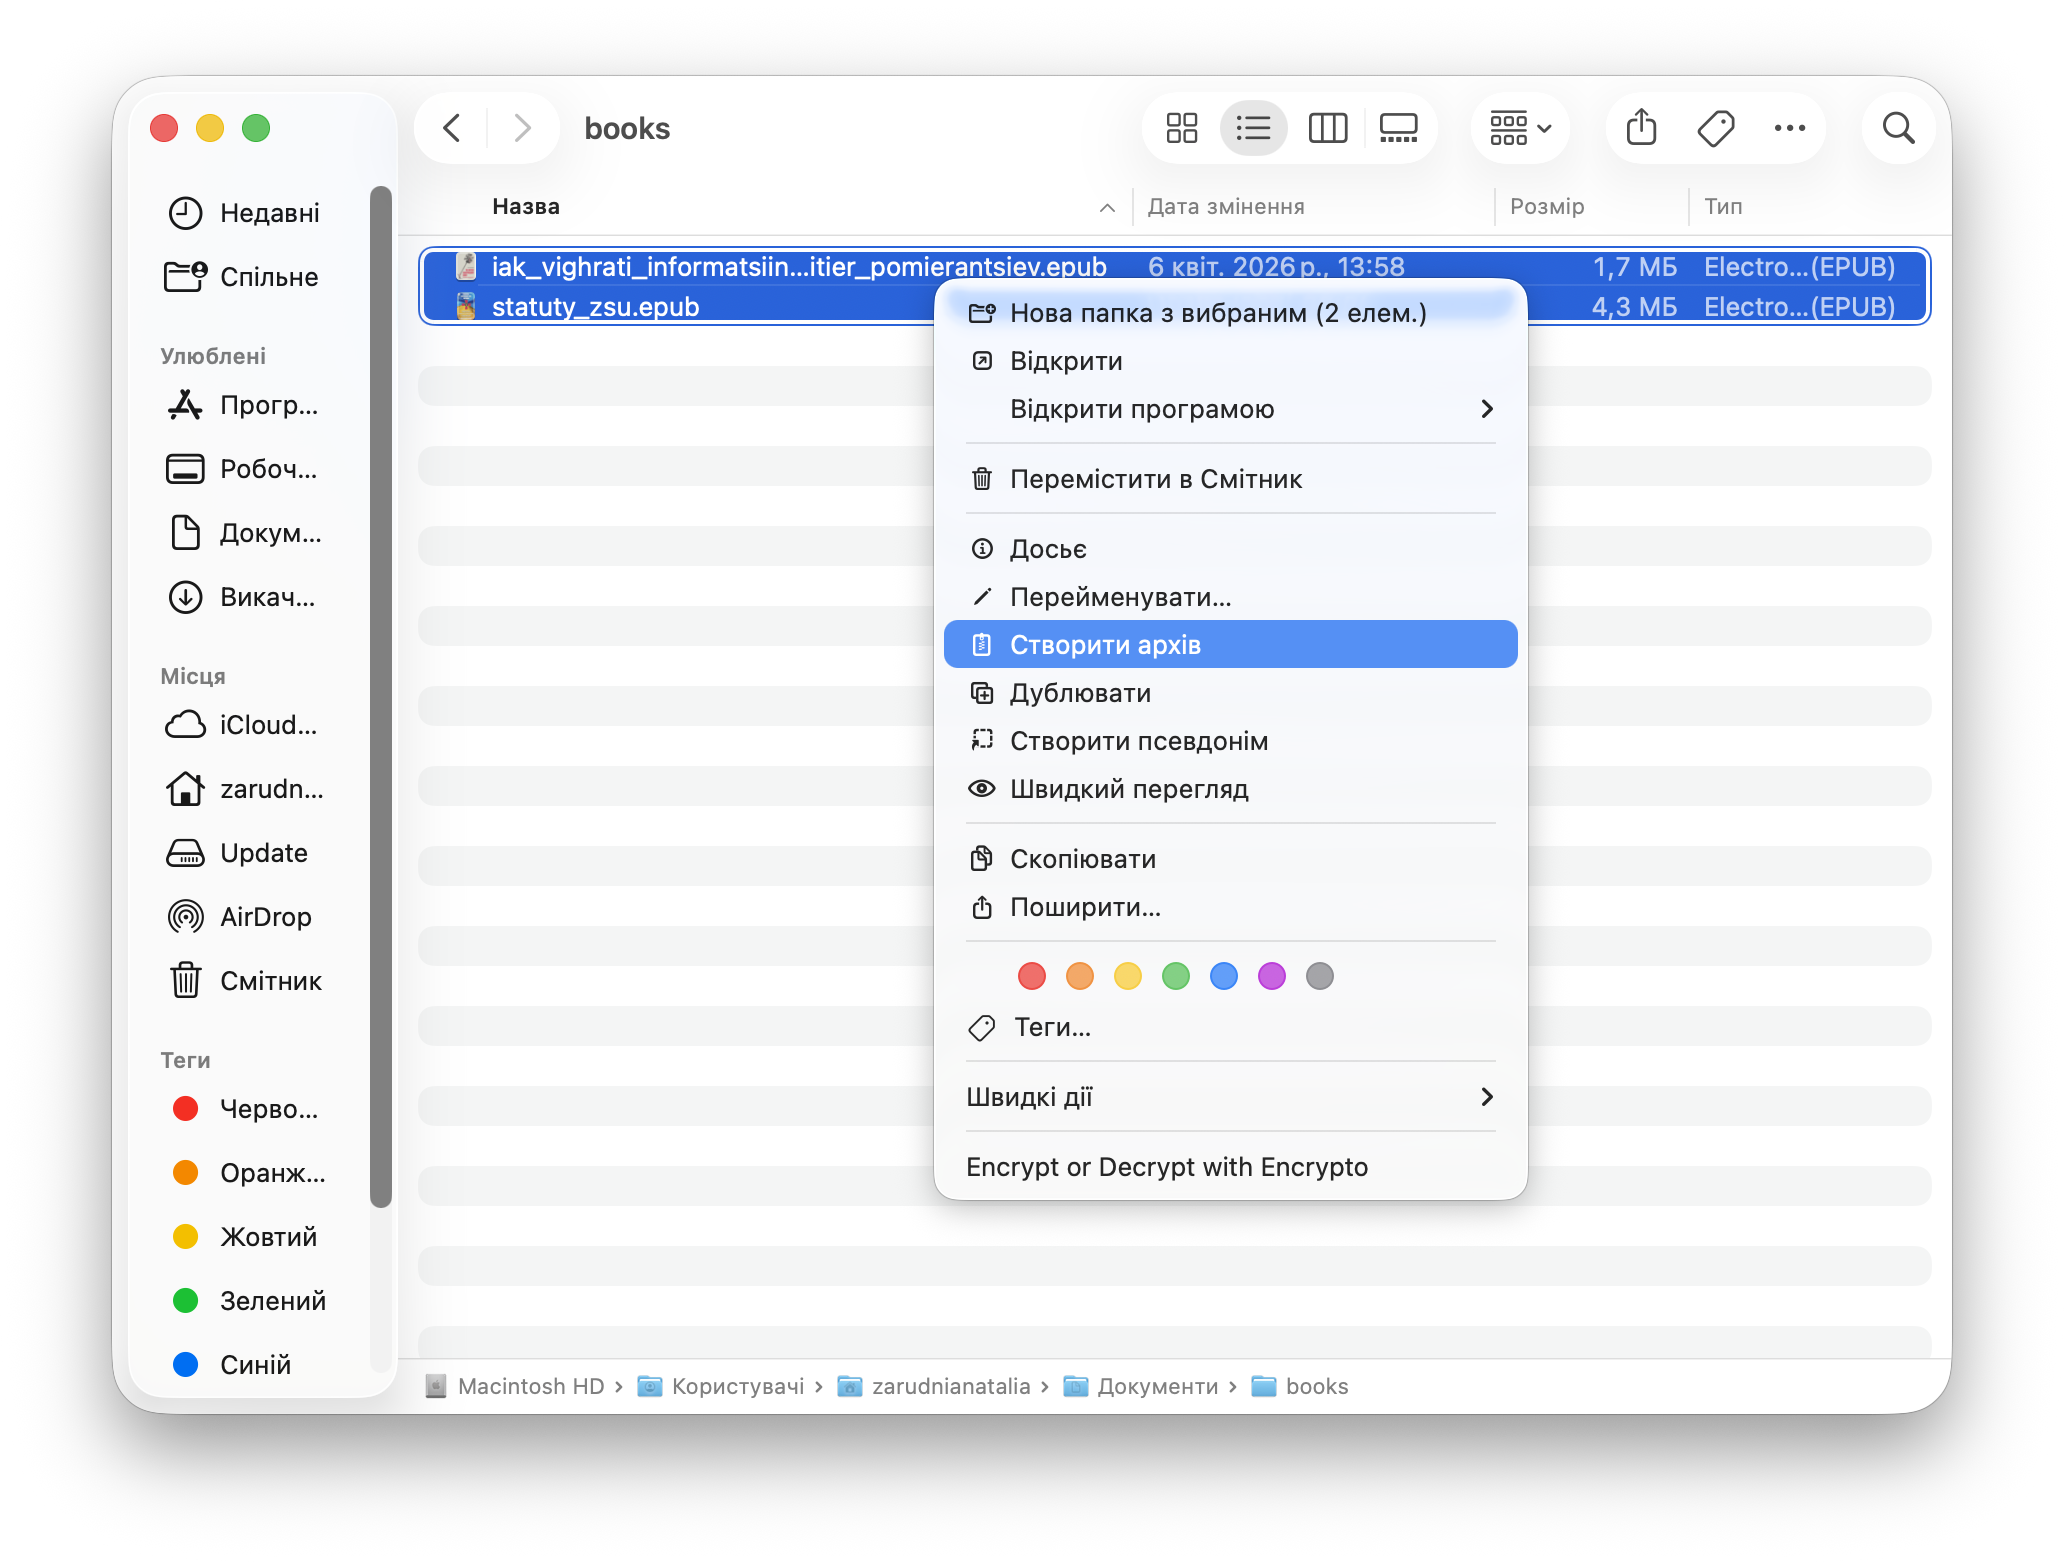Screen dimensions: 2064x1562
Task: Toggle list view mode
Action: tap(1253, 128)
